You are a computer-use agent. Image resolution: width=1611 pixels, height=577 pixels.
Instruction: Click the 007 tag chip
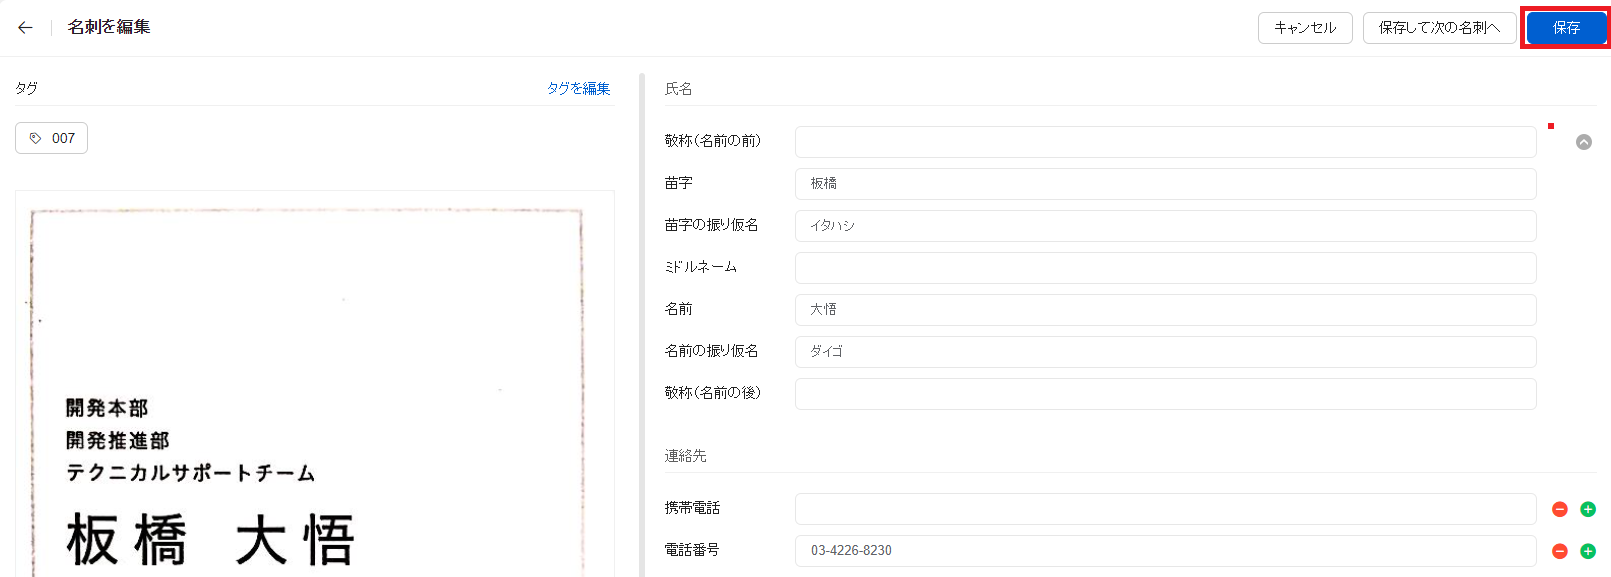point(51,138)
